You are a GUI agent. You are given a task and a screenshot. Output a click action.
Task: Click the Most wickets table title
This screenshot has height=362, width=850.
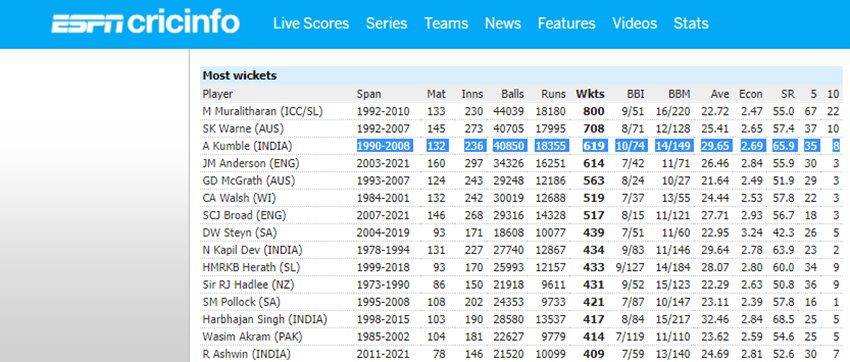click(x=239, y=76)
